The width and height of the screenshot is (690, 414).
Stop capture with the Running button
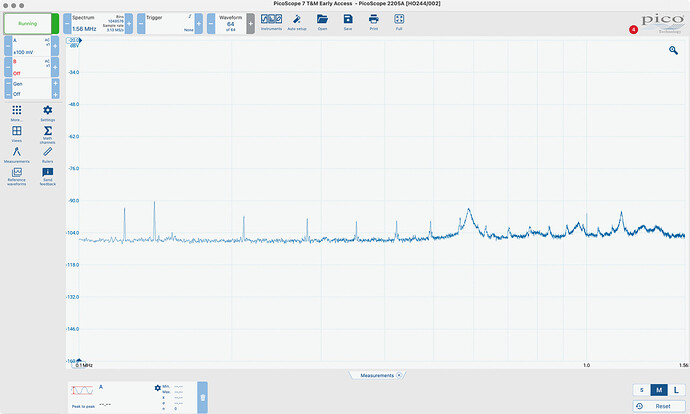pyautogui.click(x=27, y=24)
